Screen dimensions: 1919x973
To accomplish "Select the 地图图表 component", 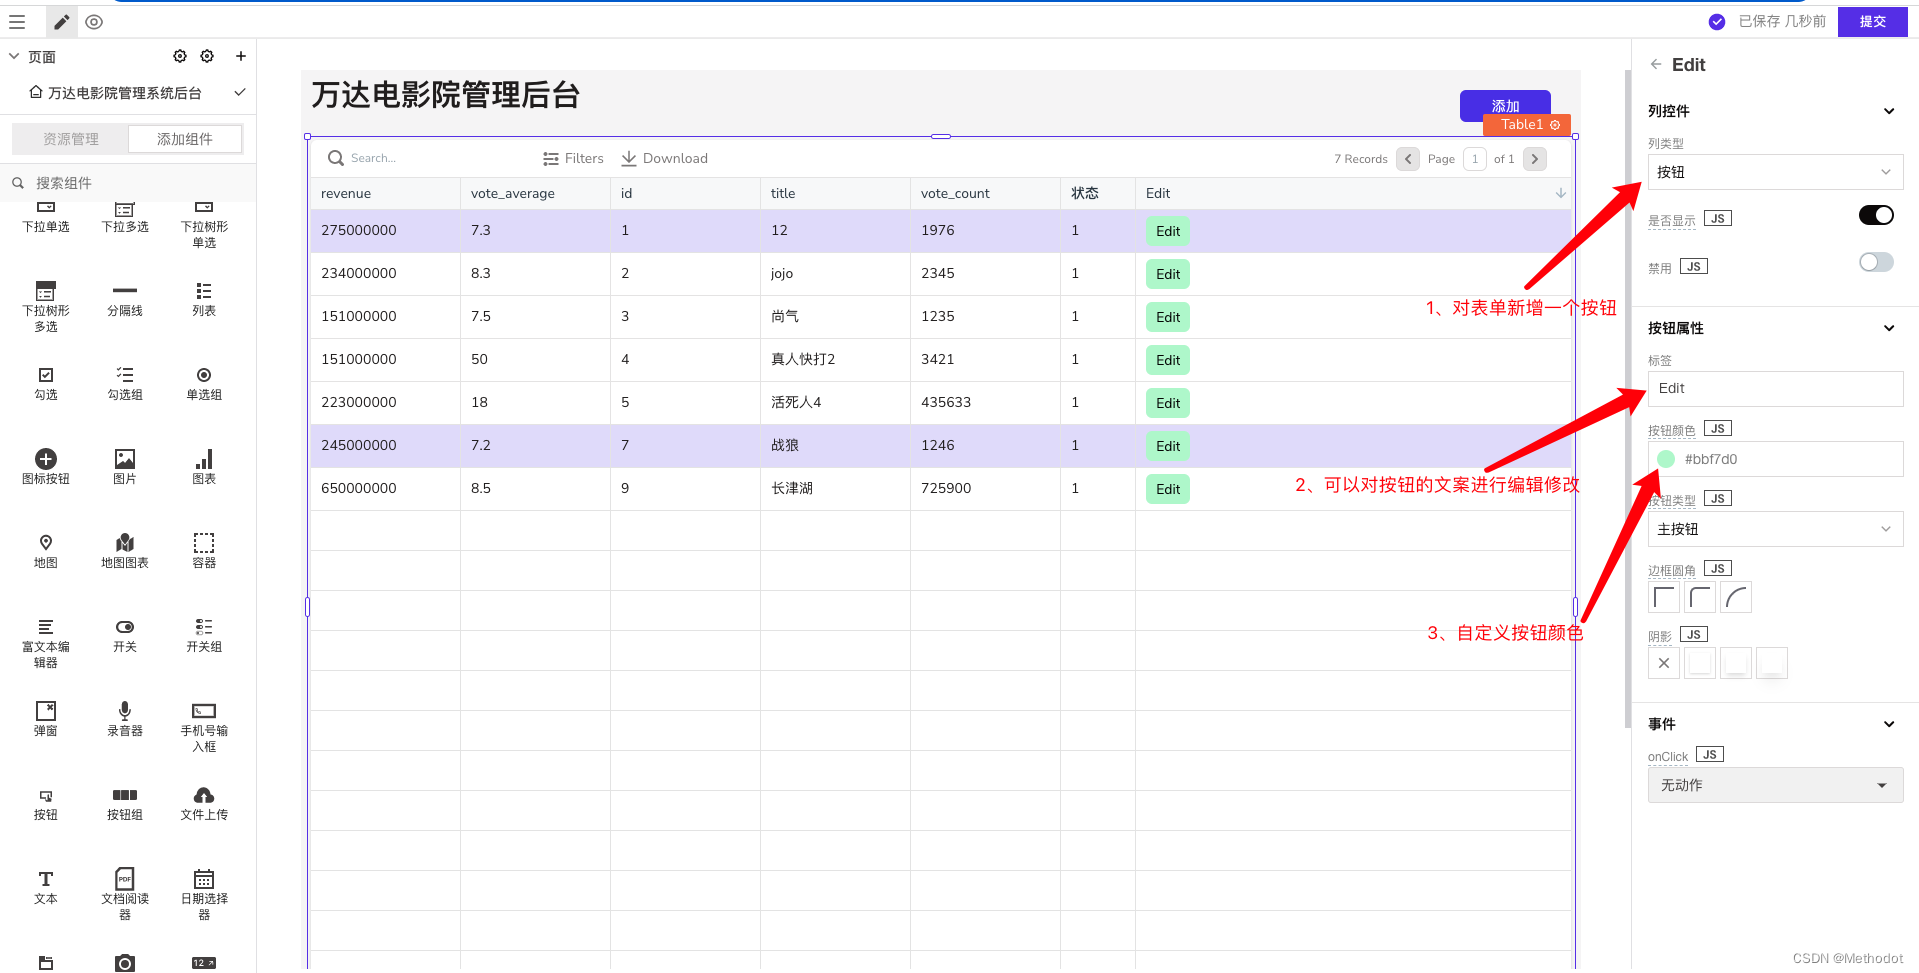I will click(x=125, y=552).
